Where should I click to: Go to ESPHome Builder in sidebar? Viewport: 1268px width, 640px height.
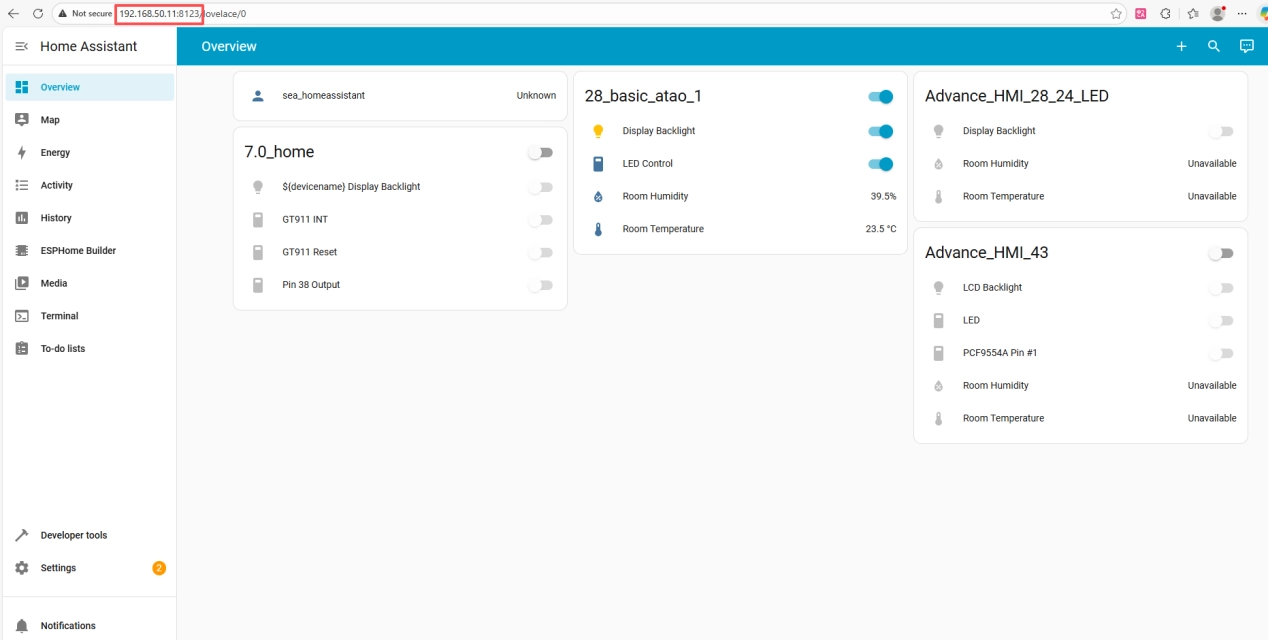coord(78,251)
